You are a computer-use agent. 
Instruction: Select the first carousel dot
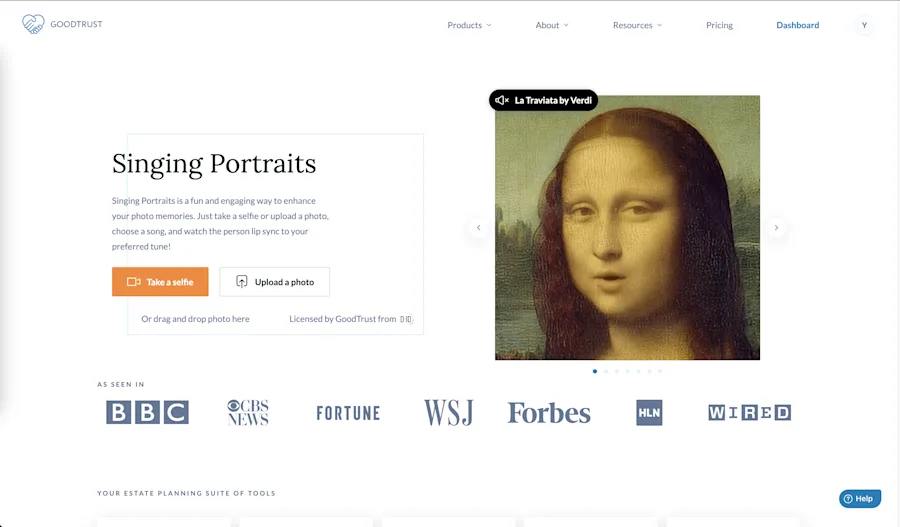tap(595, 371)
